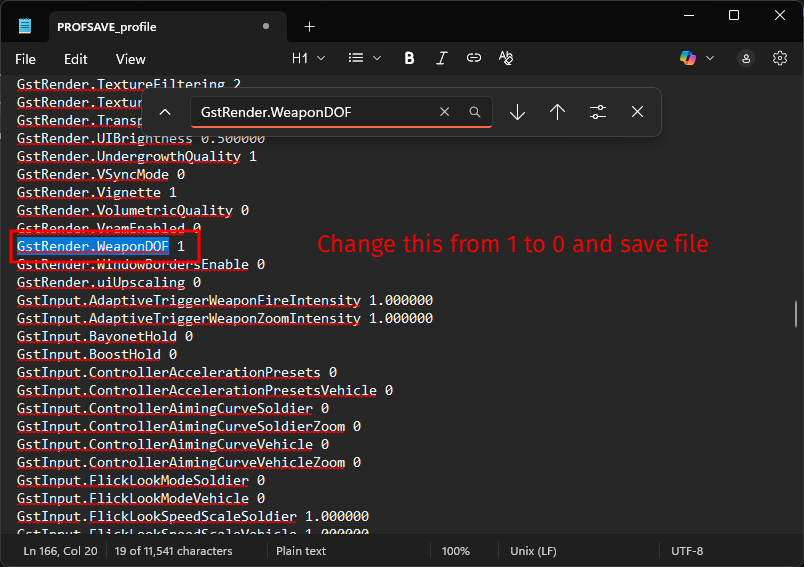Open the account profile icon
Viewport: 804px width, 567px height.
tap(746, 58)
